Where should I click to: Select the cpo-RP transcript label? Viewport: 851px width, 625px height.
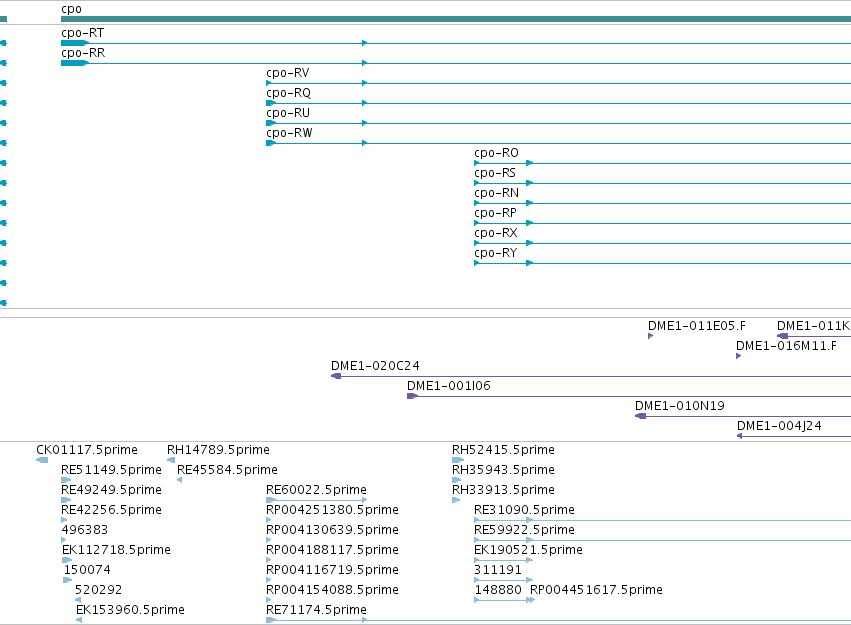click(495, 213)
